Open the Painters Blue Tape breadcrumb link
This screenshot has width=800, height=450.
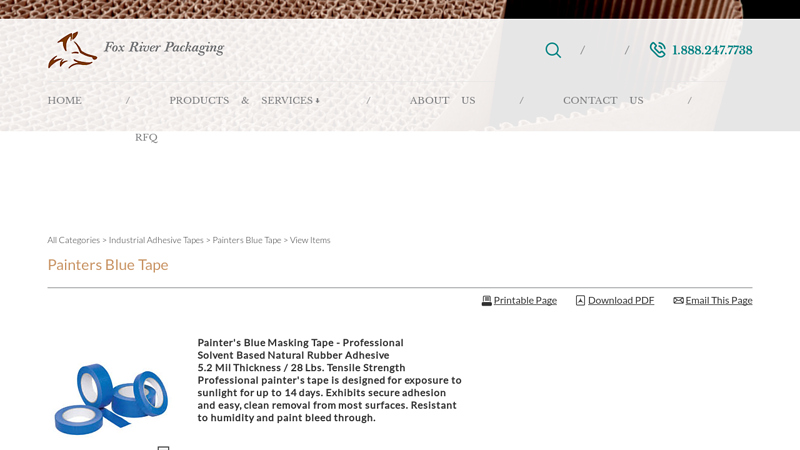coord(247,240)
